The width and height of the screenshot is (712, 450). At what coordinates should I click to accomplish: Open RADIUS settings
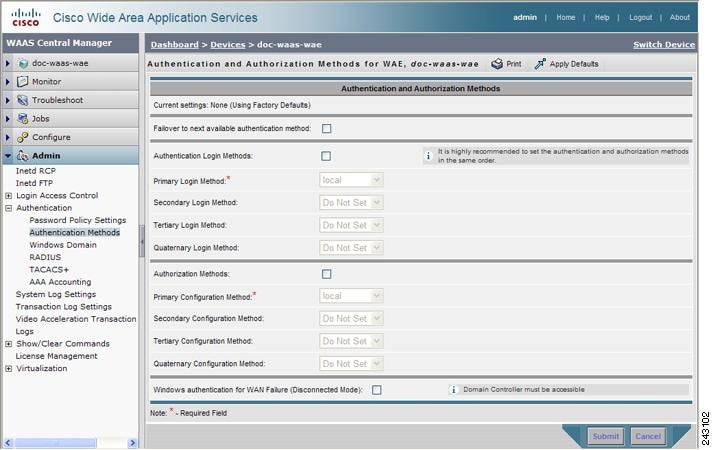[x=45, y=257]
